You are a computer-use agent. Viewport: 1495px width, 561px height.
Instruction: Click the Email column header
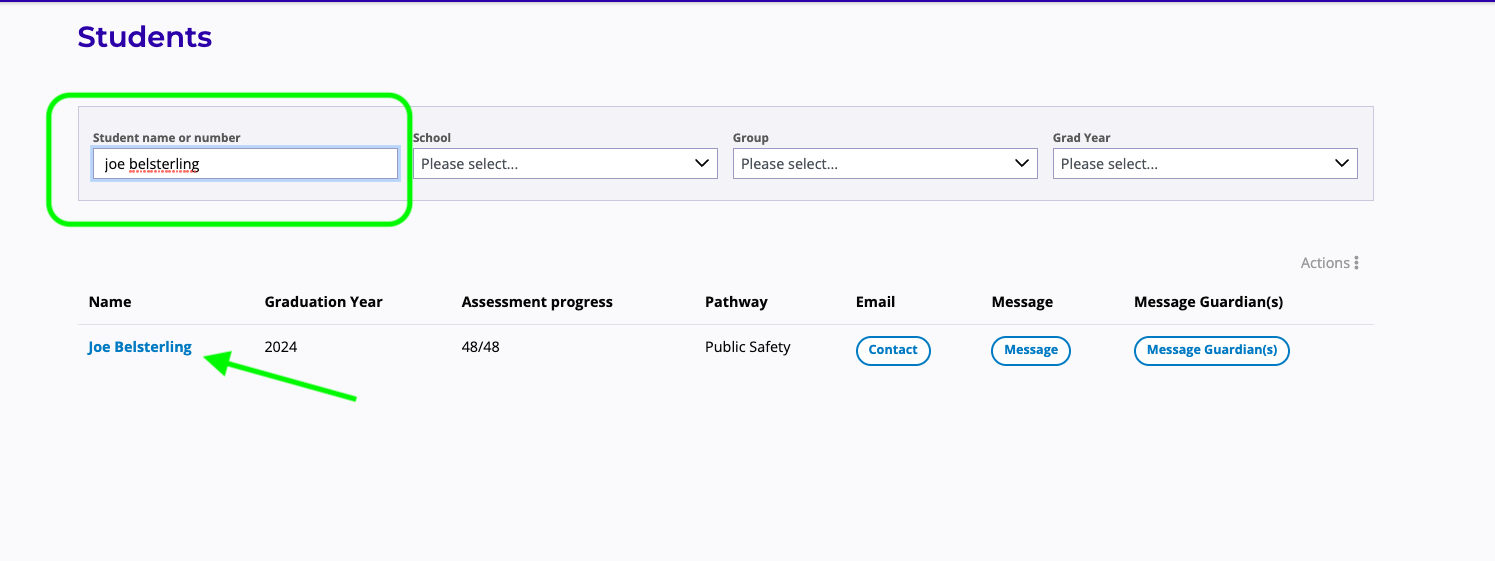pos(875,302)
